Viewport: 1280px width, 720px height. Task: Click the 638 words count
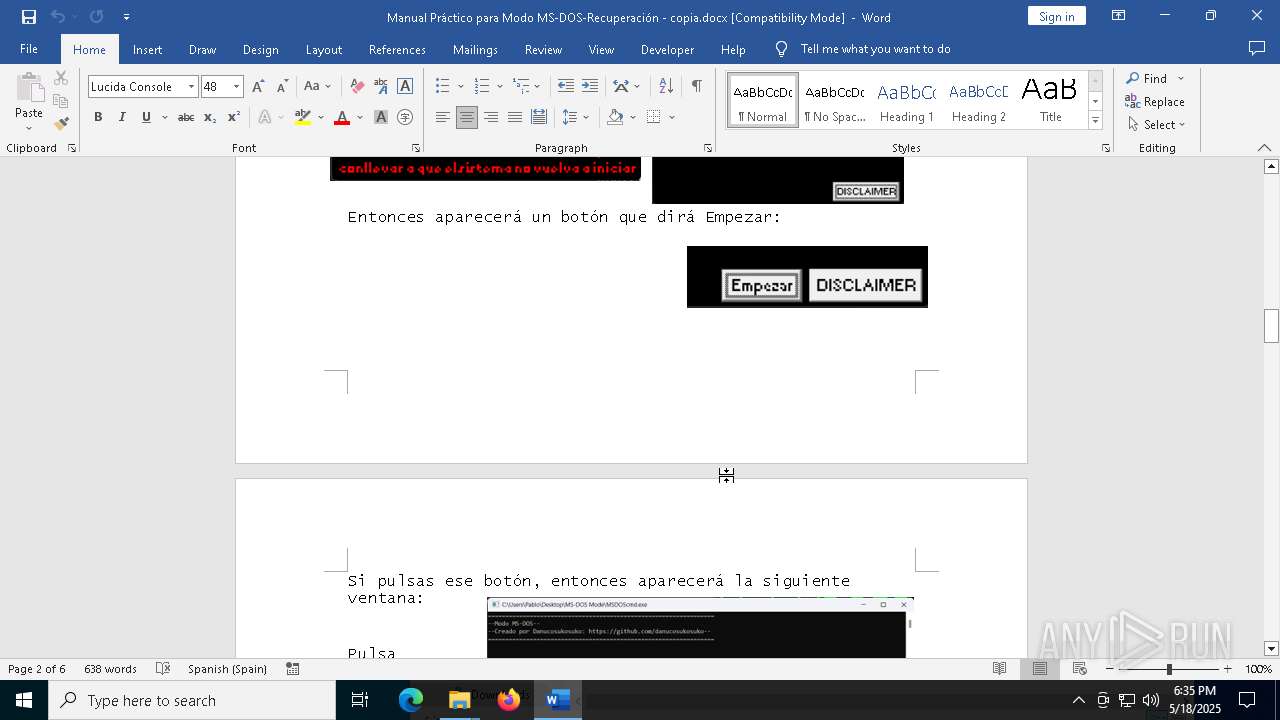coord(110,669)
